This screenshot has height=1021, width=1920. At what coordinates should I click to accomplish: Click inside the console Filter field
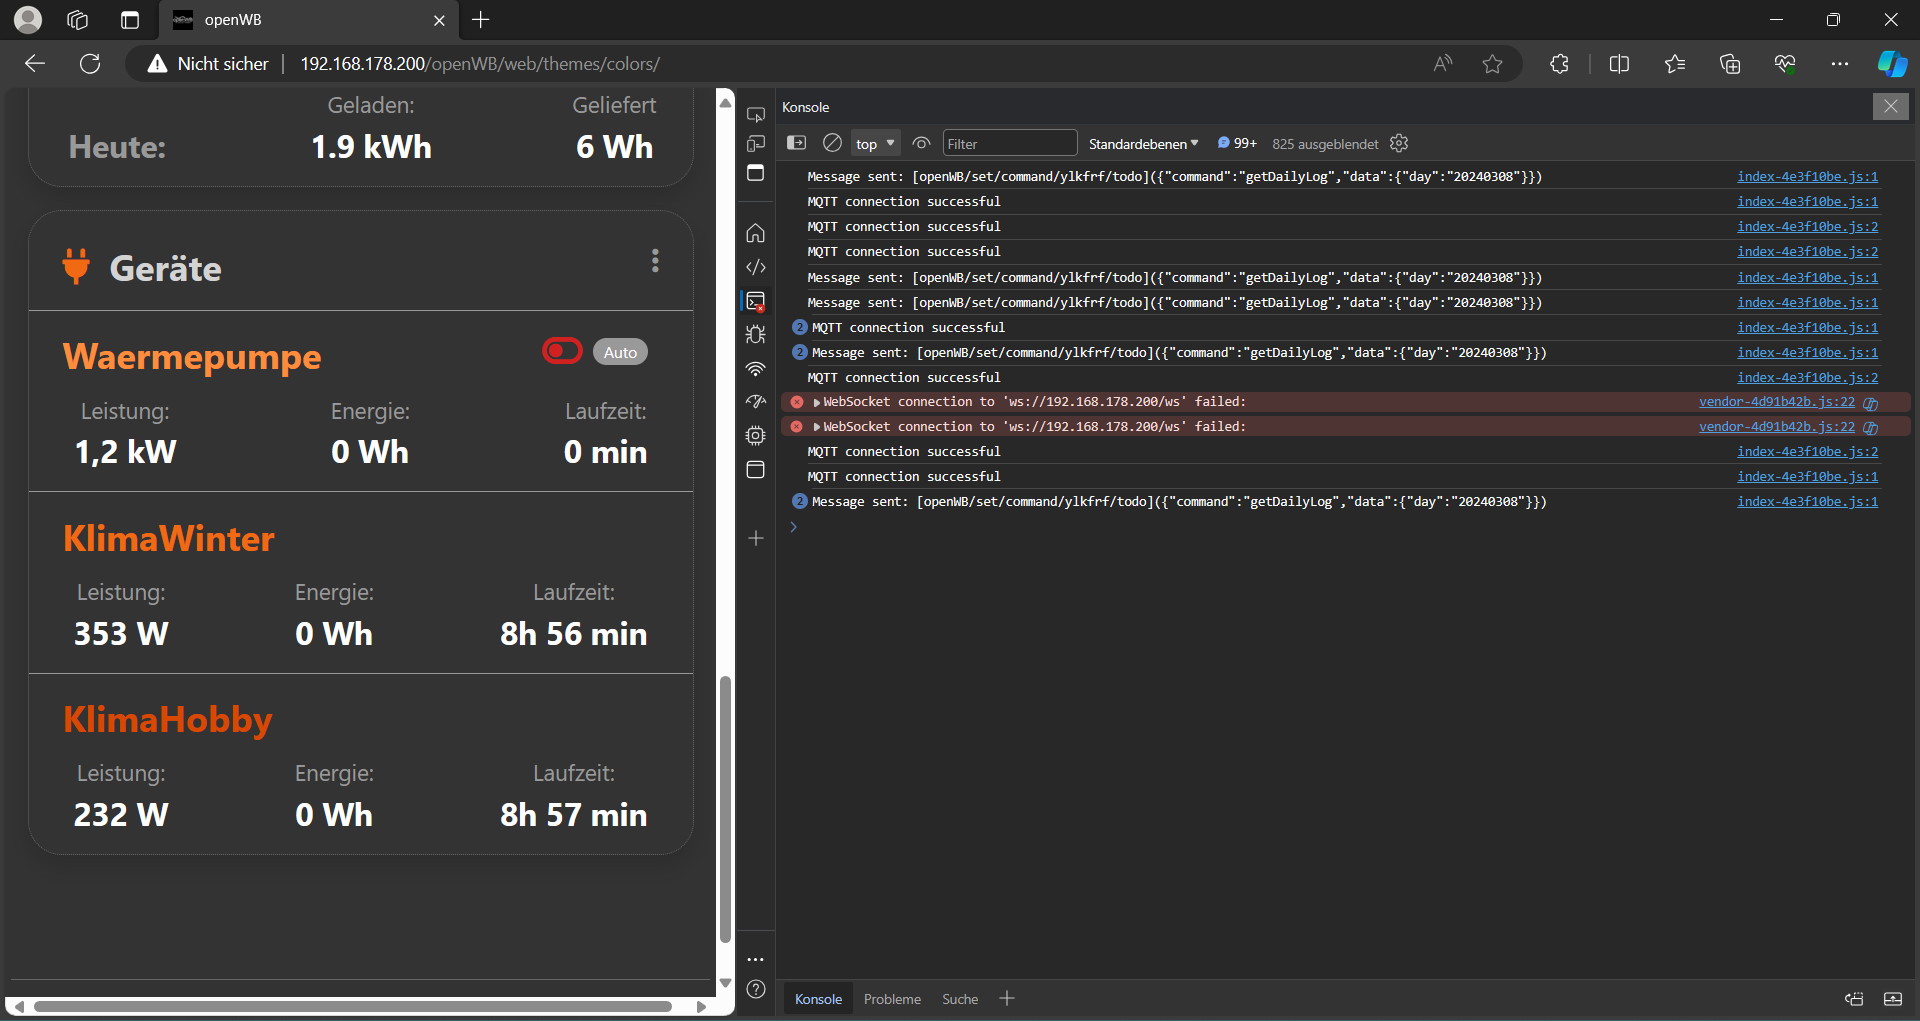click(x=1009, y=143)
